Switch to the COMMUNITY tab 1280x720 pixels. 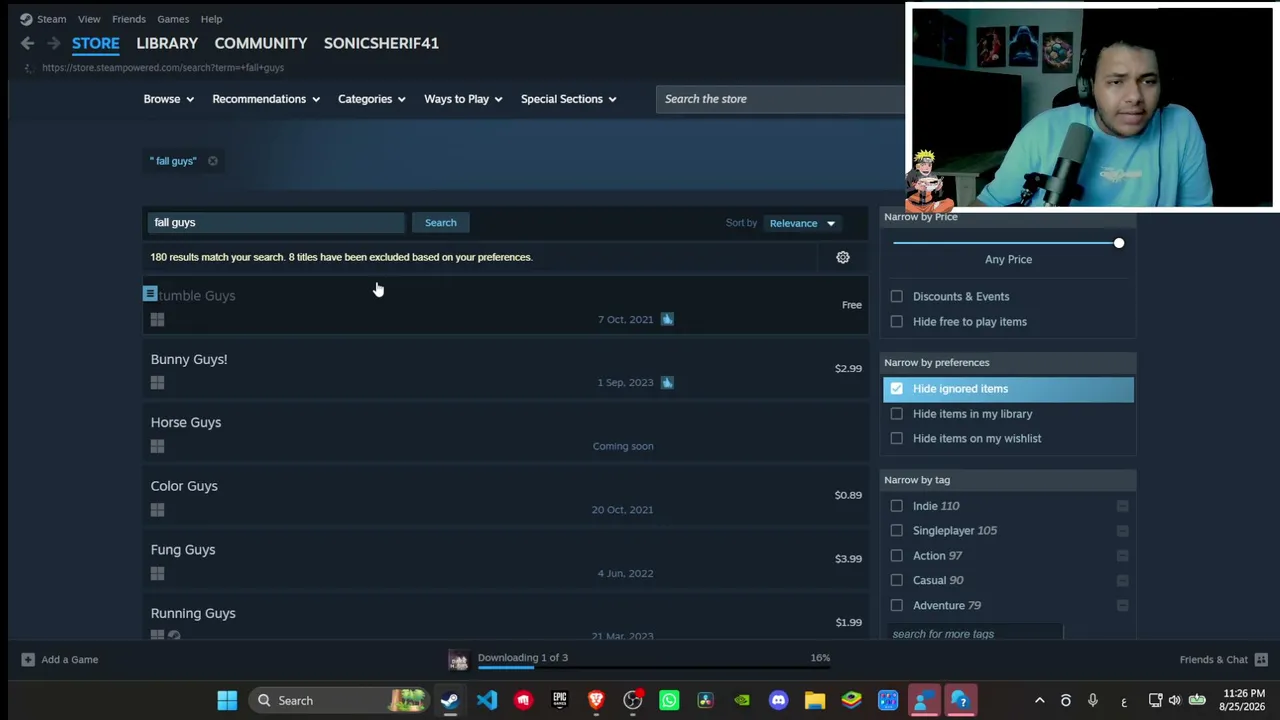click(x=260, y=43)
